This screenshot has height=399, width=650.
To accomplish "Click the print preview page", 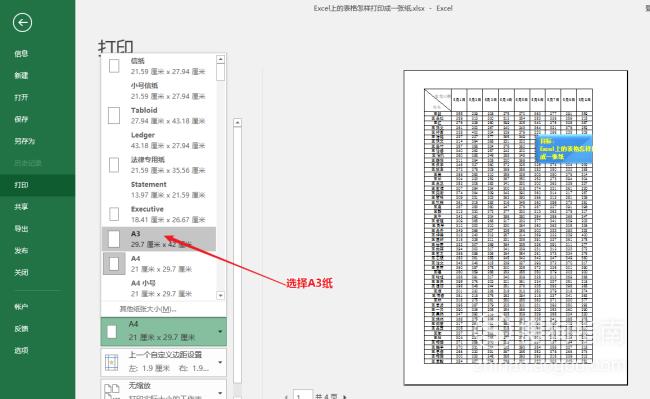I will coord(515,227).
